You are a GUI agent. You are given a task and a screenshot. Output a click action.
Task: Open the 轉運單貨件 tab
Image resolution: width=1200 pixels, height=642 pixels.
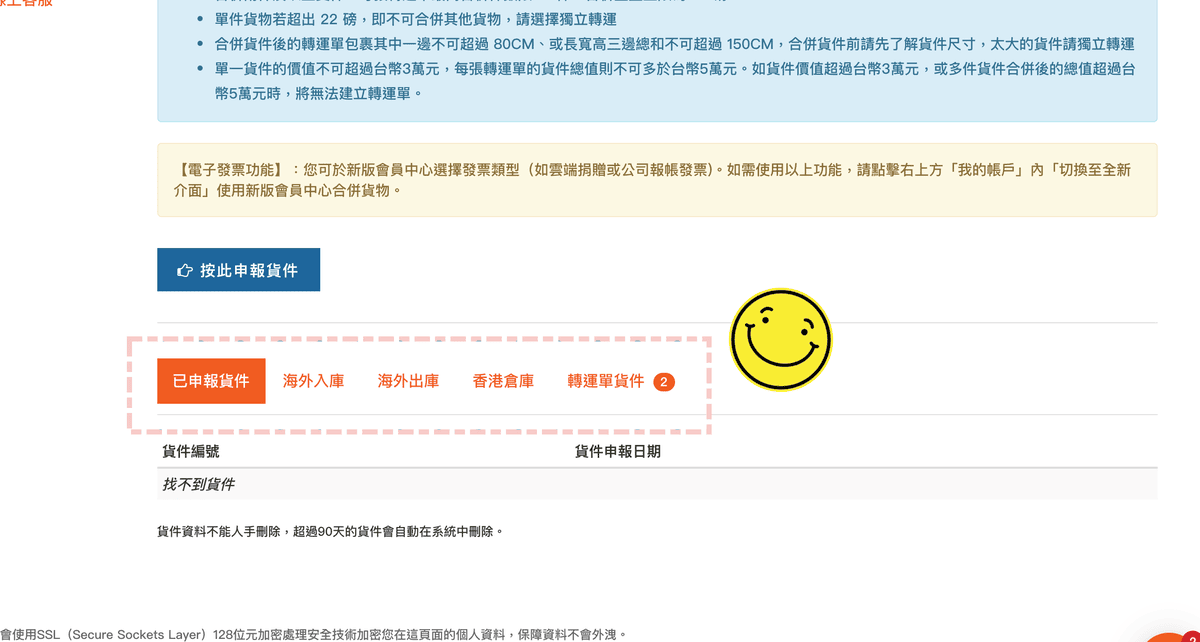[621, 381]
